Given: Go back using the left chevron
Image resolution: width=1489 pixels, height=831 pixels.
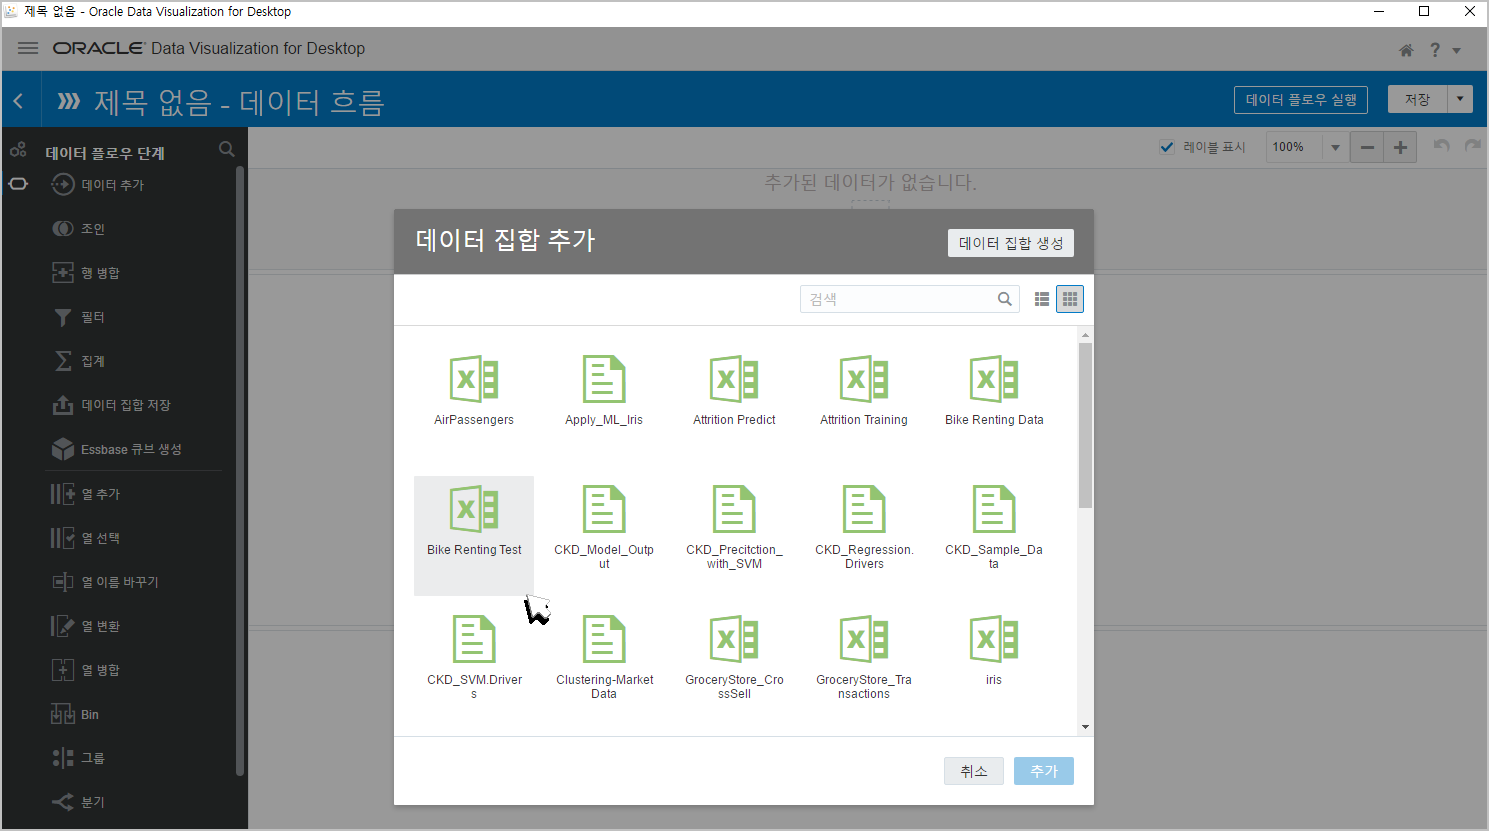Looking at the screenshot, I should (18, 100).
